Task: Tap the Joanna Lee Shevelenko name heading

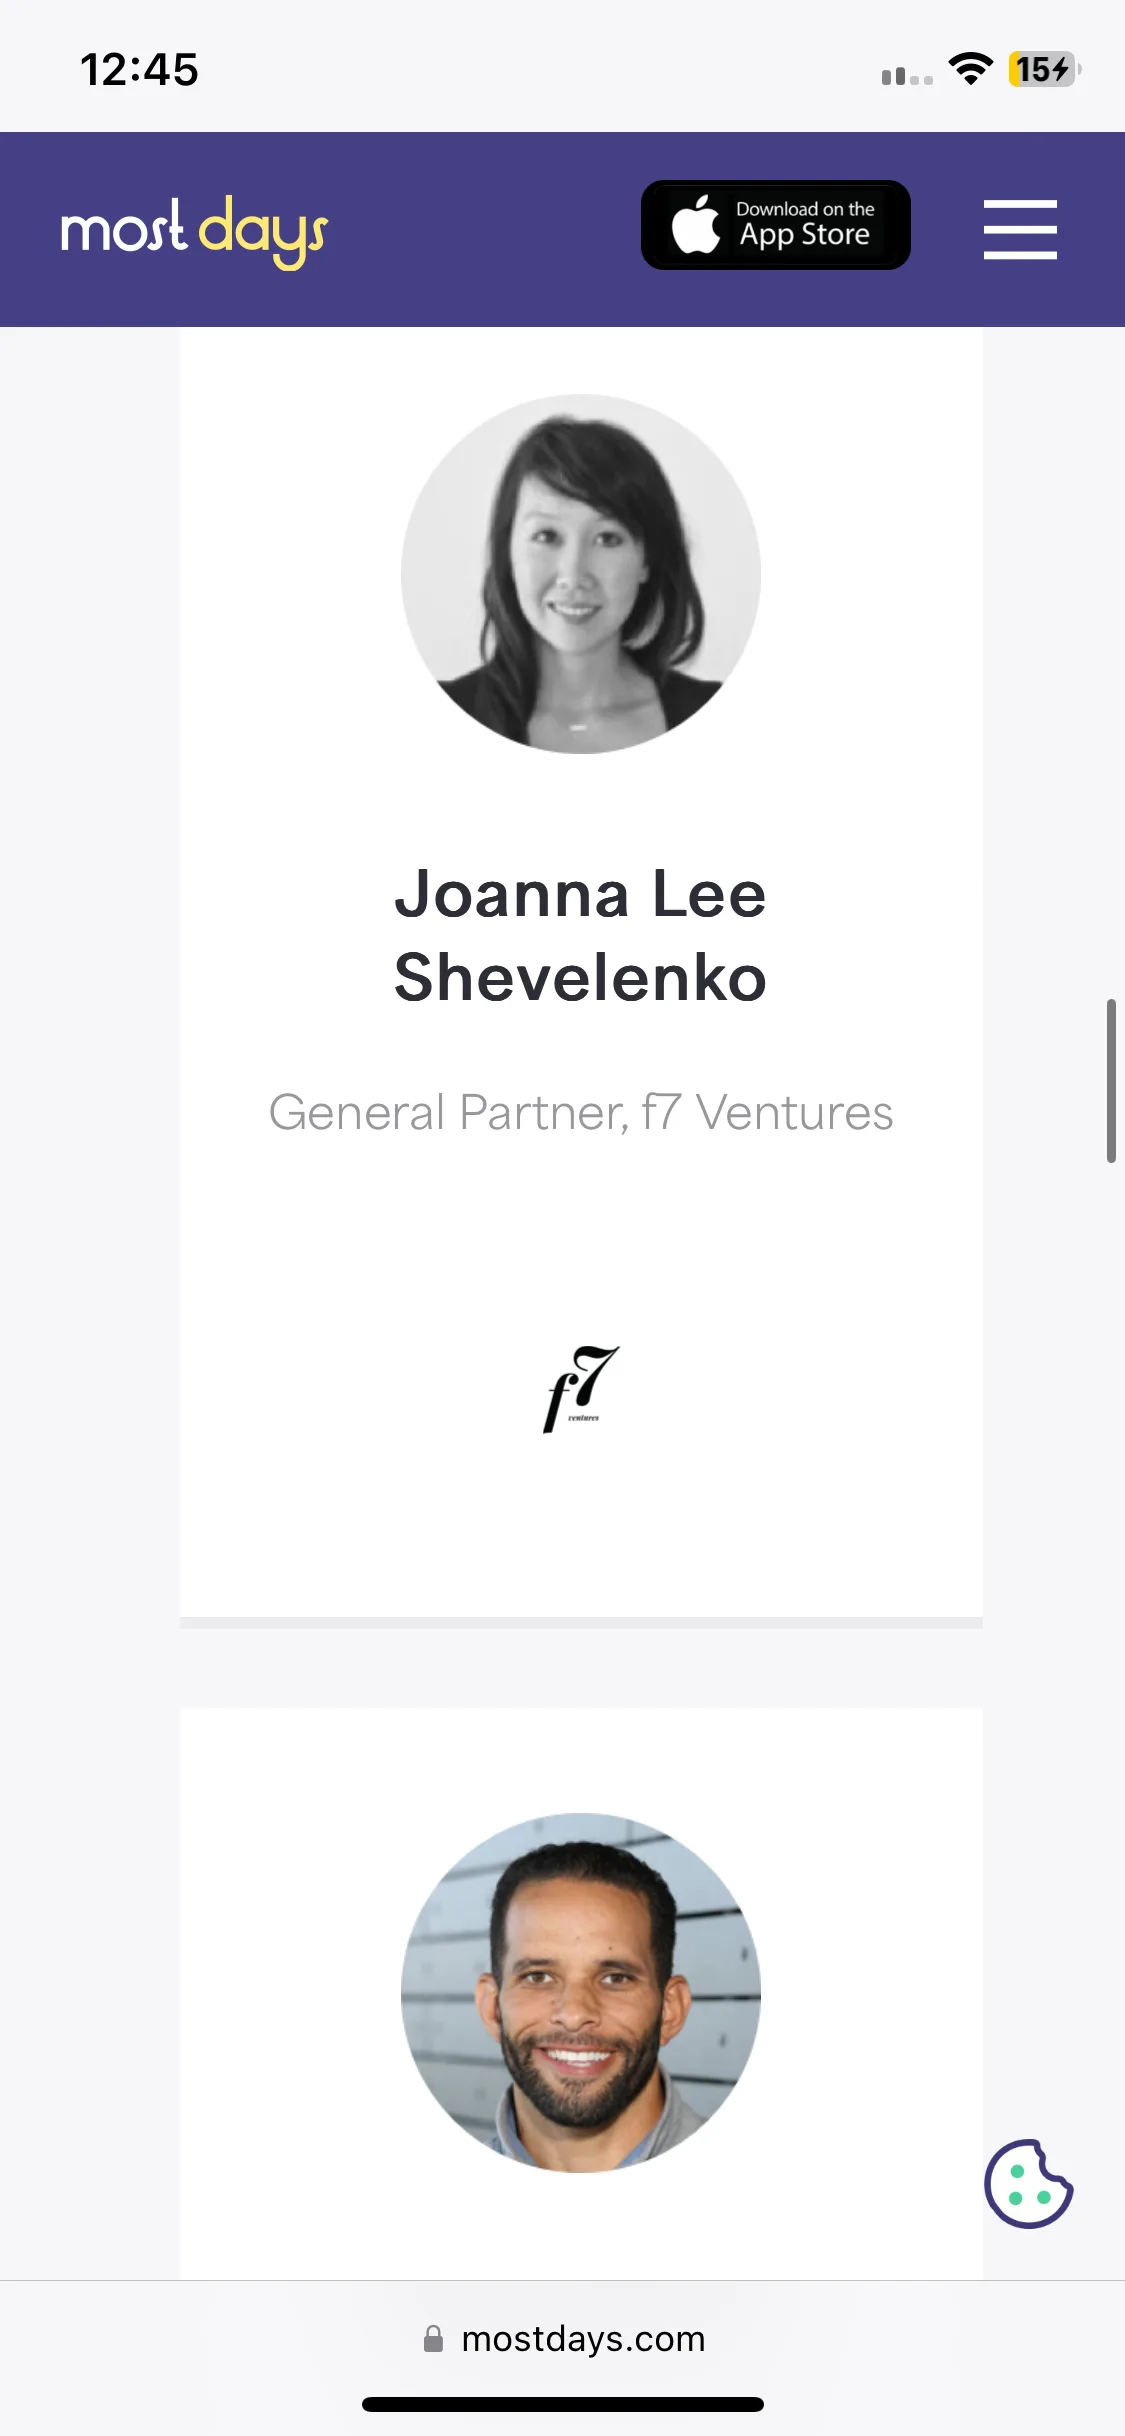Action: coord(581,935)
